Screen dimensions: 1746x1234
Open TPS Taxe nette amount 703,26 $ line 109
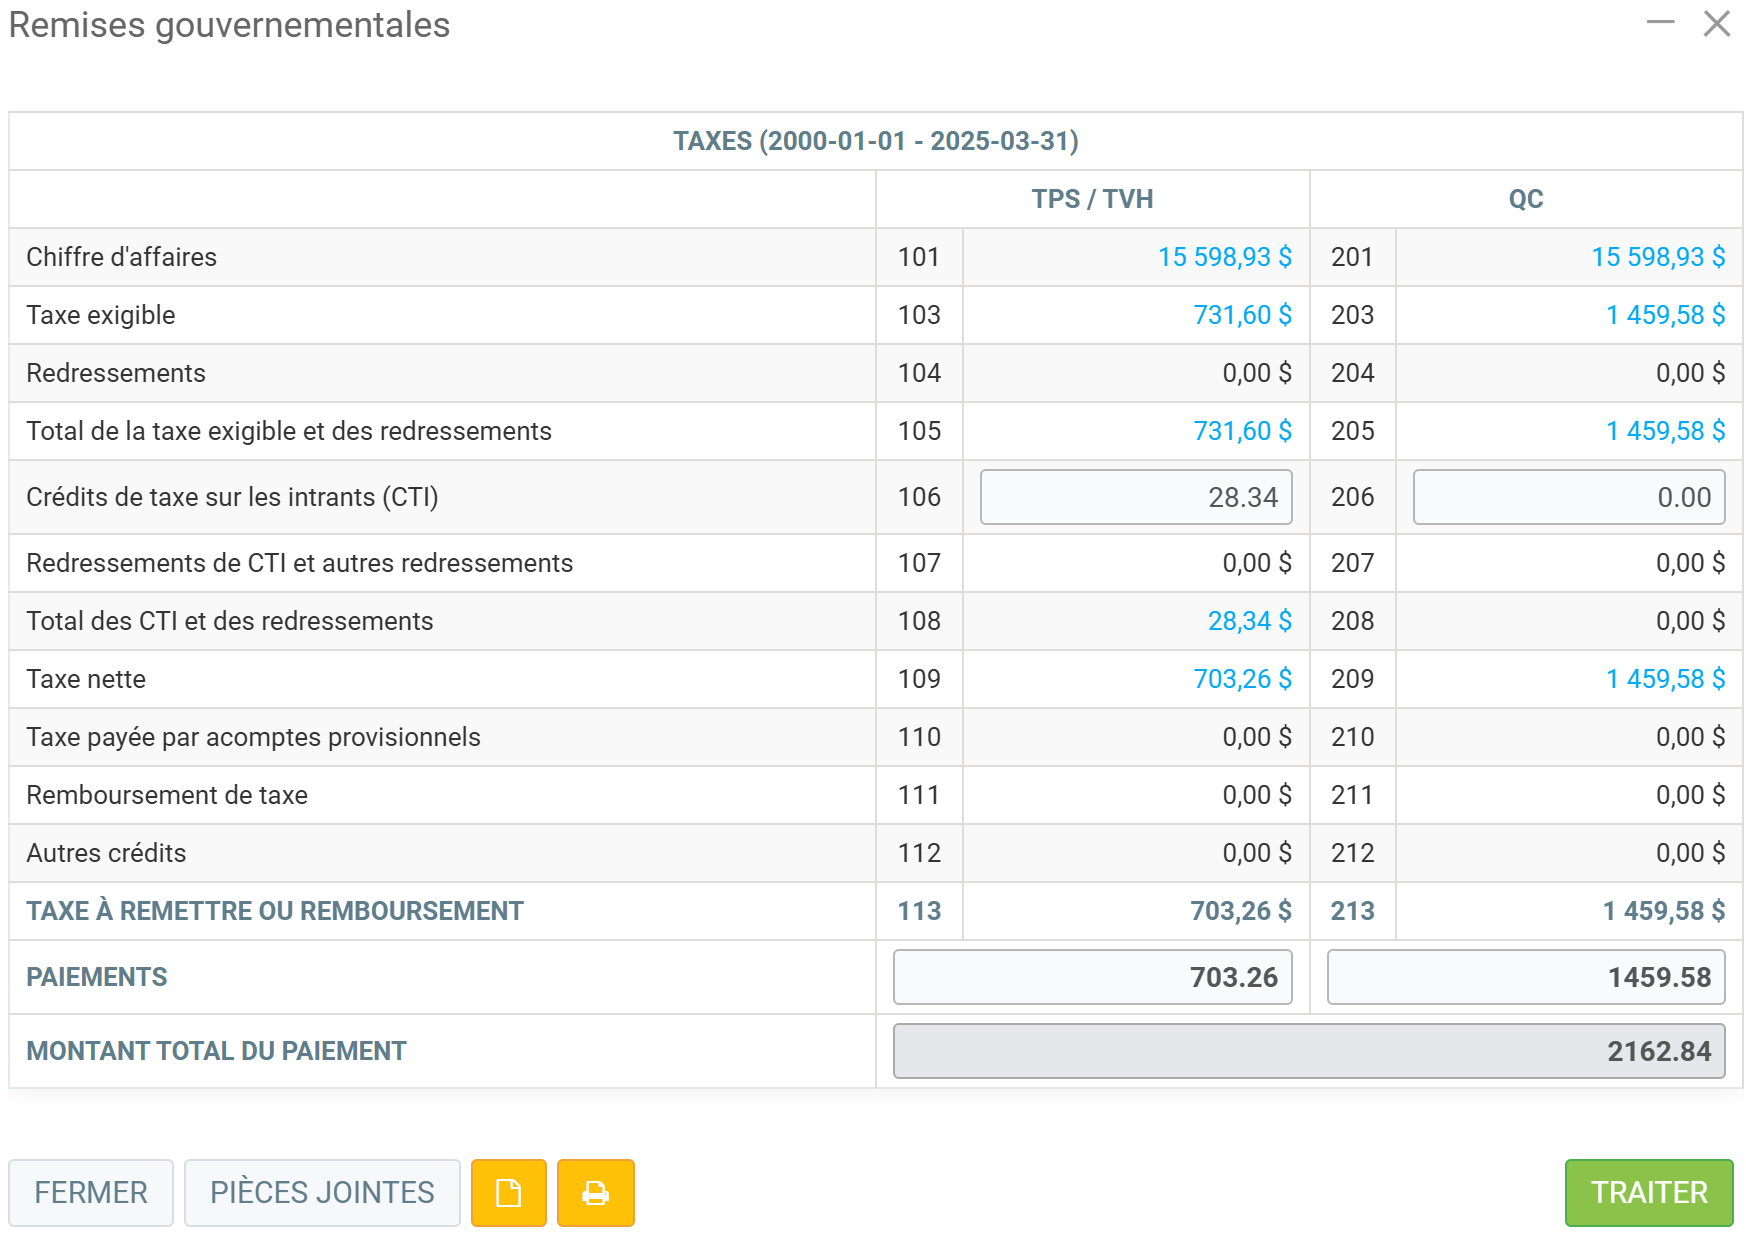[x=1241, y=679]
